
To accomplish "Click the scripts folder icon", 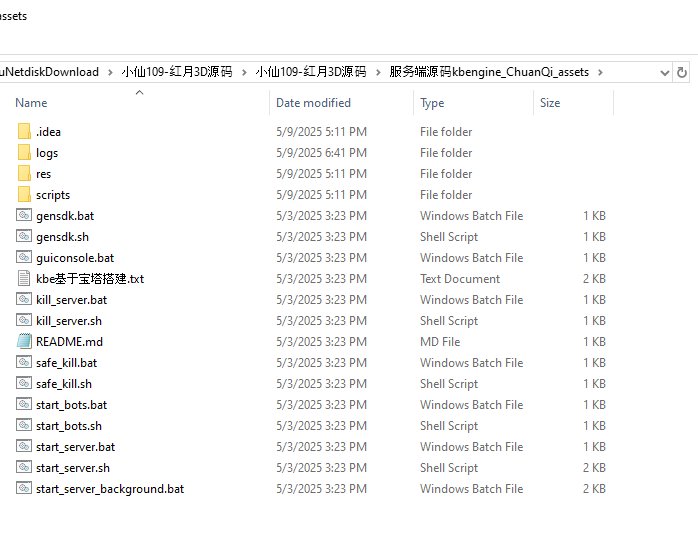I will point(24,195).
